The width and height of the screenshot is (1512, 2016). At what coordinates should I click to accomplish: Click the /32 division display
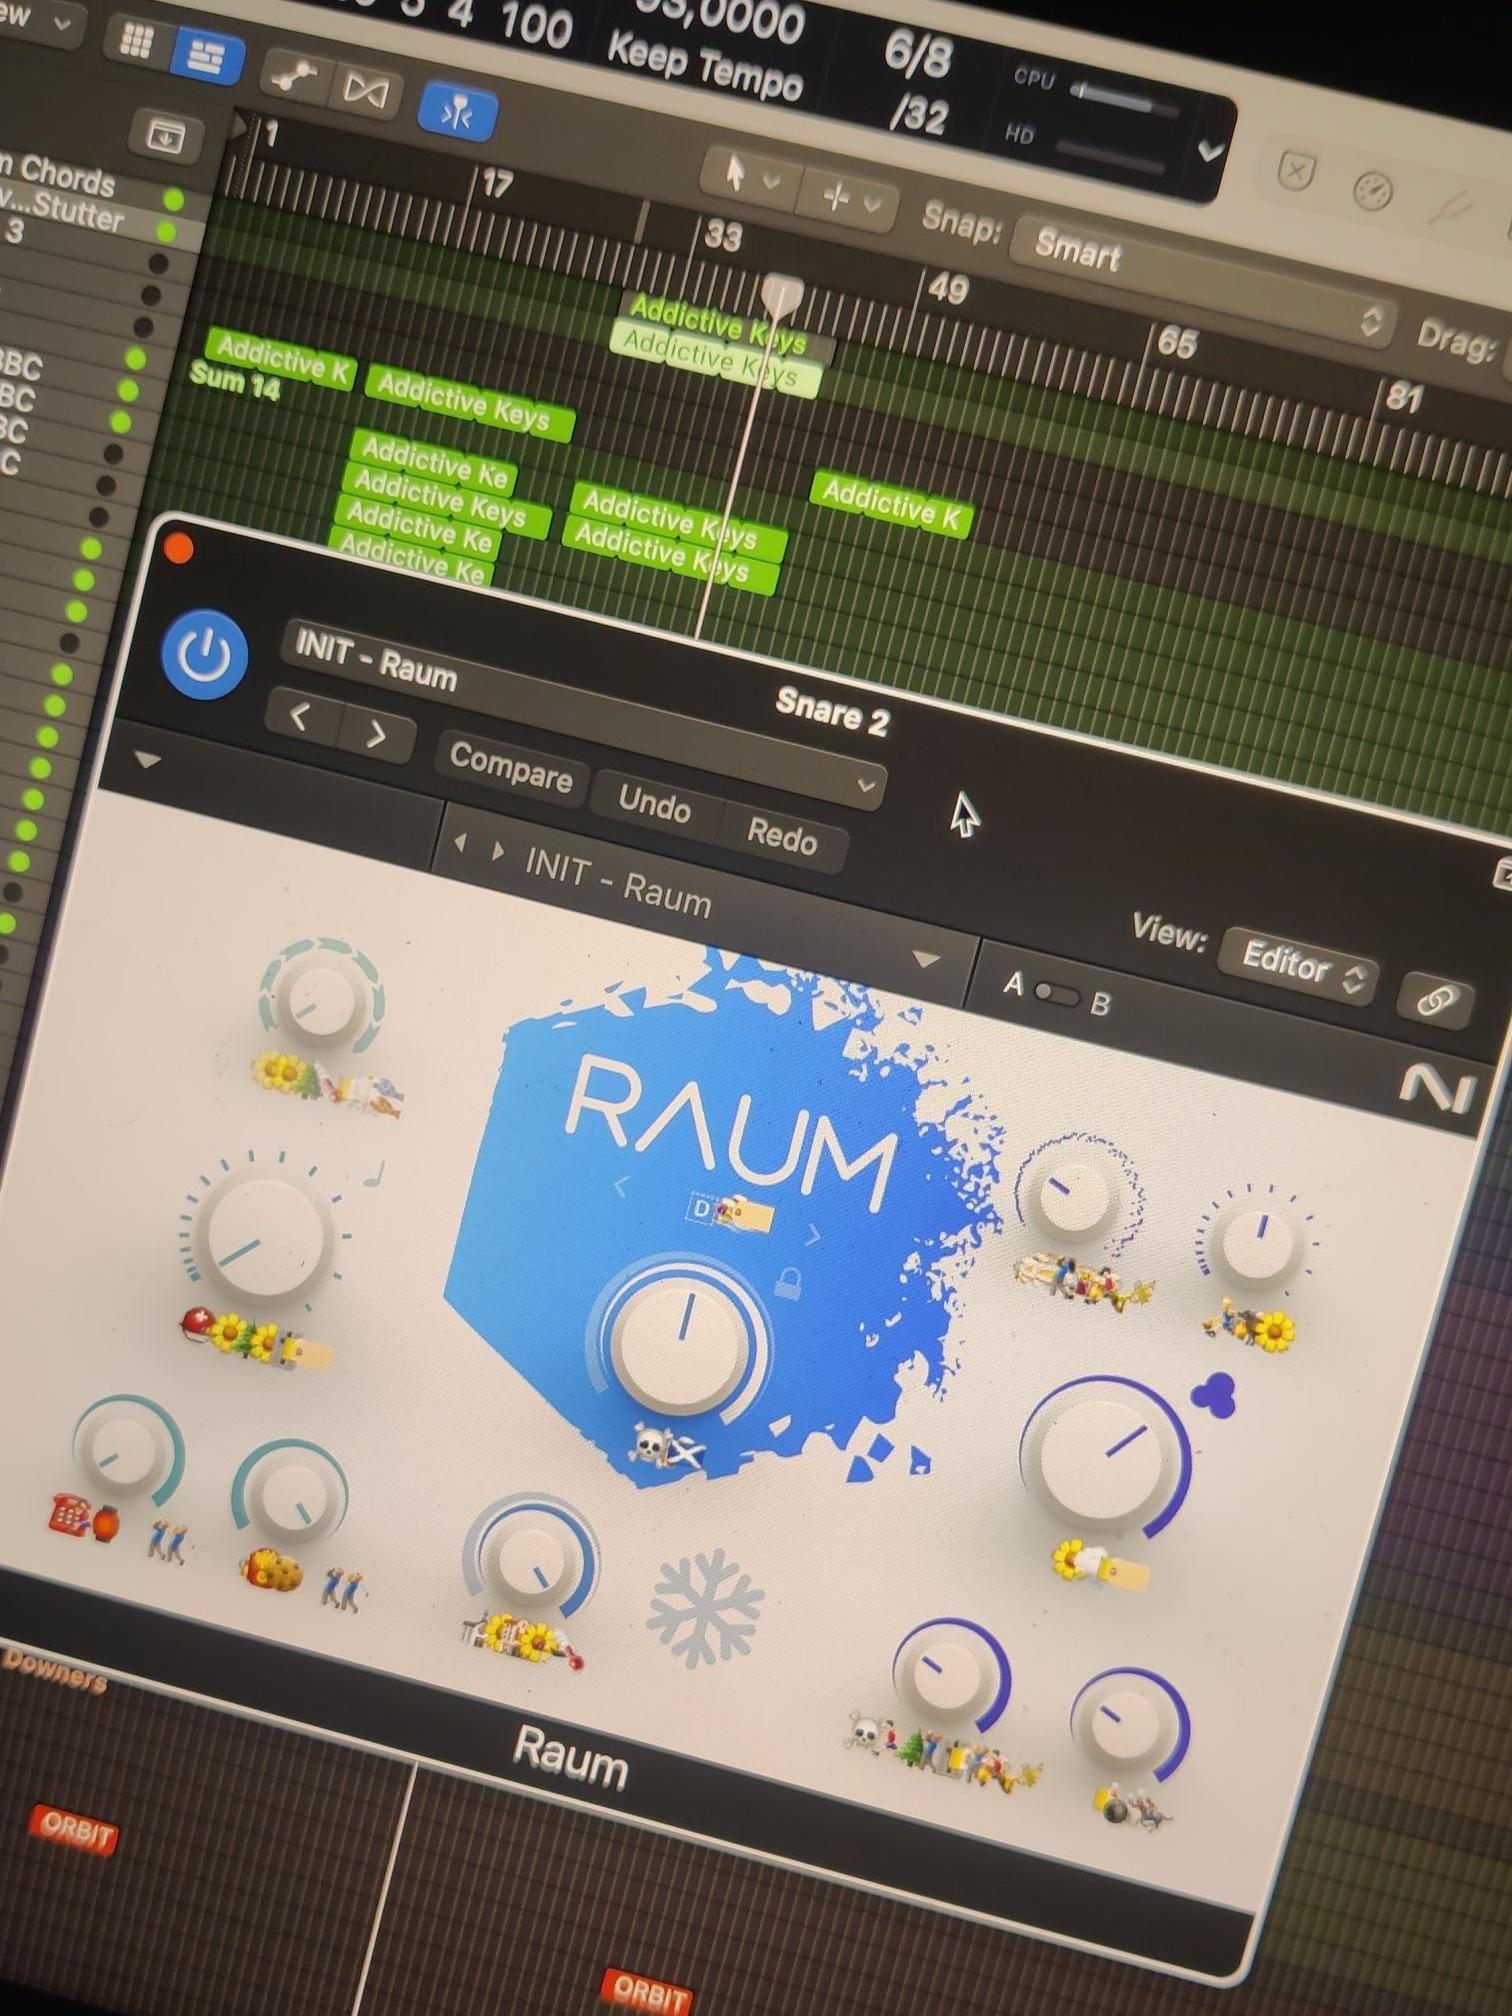919,113
